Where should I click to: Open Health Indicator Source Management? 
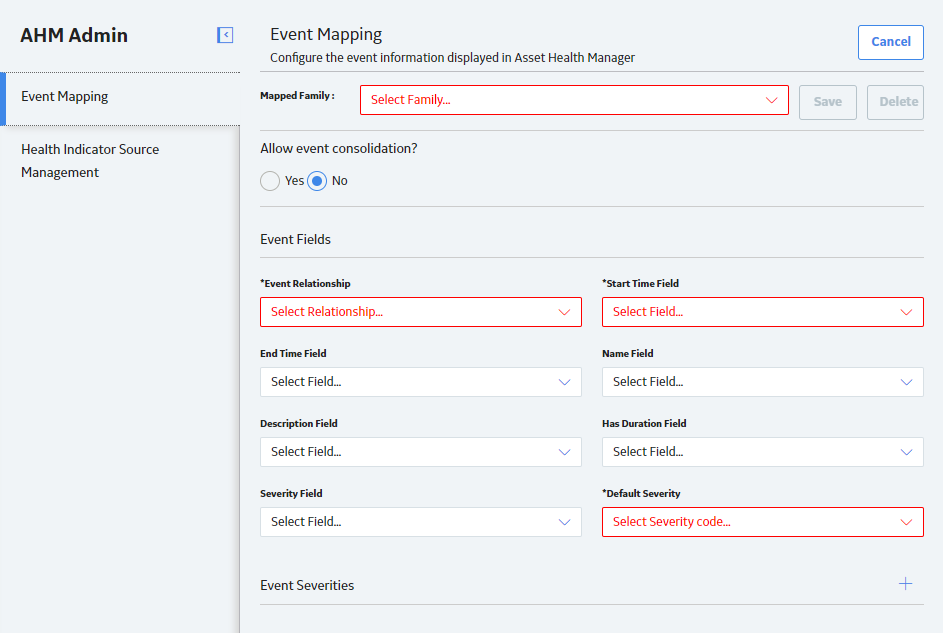(120, 161)
